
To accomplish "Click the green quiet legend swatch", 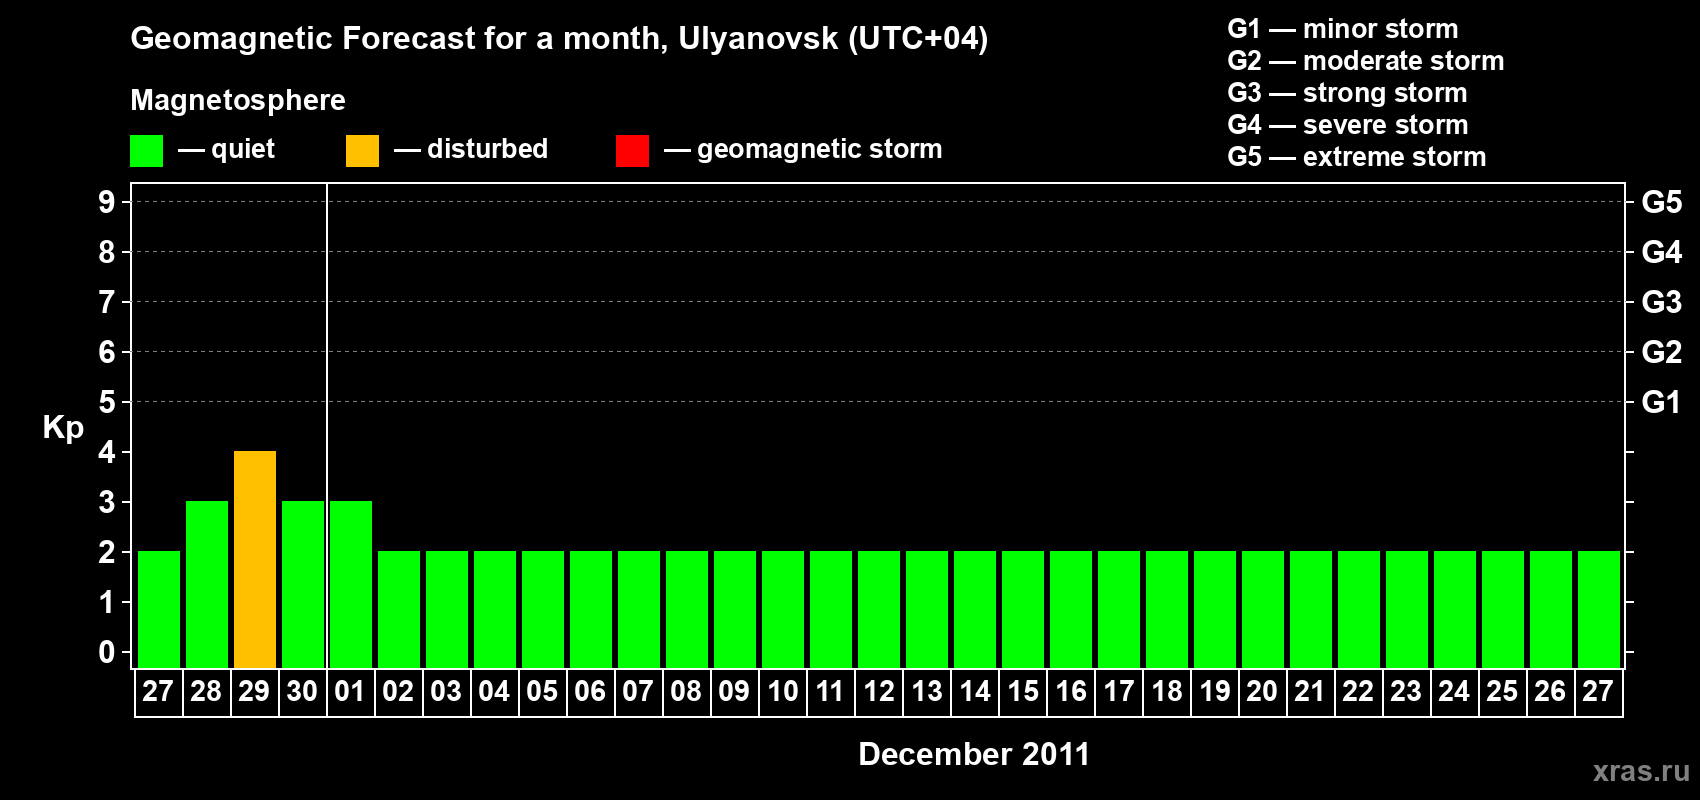I will pos(146,151).
